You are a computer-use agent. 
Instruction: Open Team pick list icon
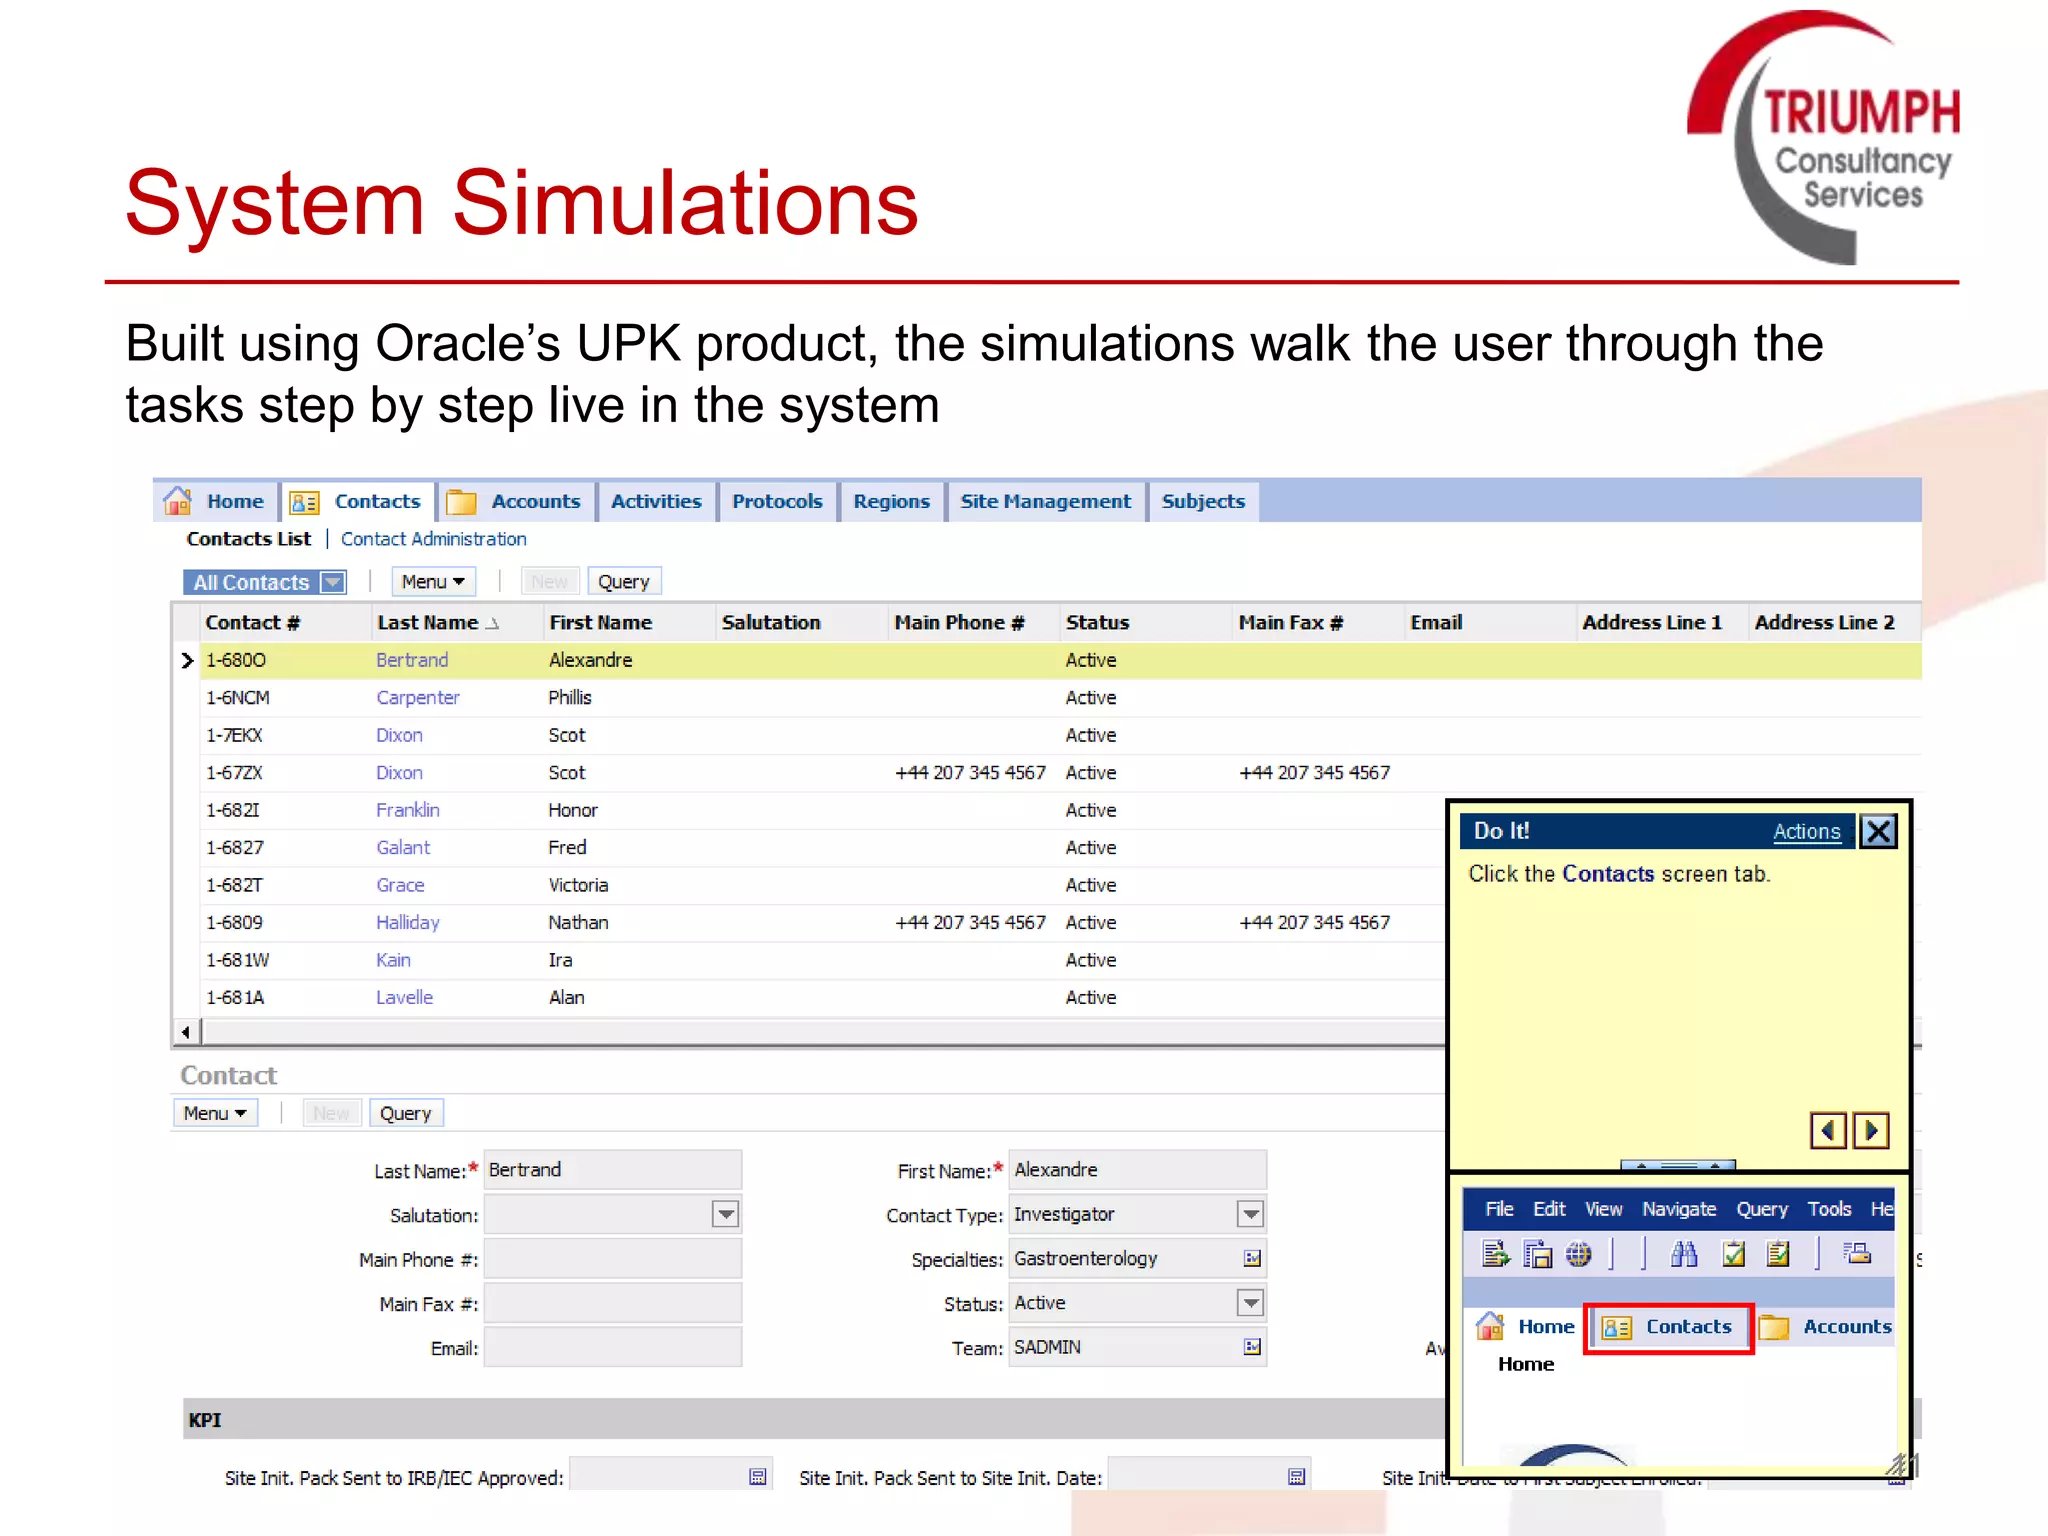[1252, 1347]
